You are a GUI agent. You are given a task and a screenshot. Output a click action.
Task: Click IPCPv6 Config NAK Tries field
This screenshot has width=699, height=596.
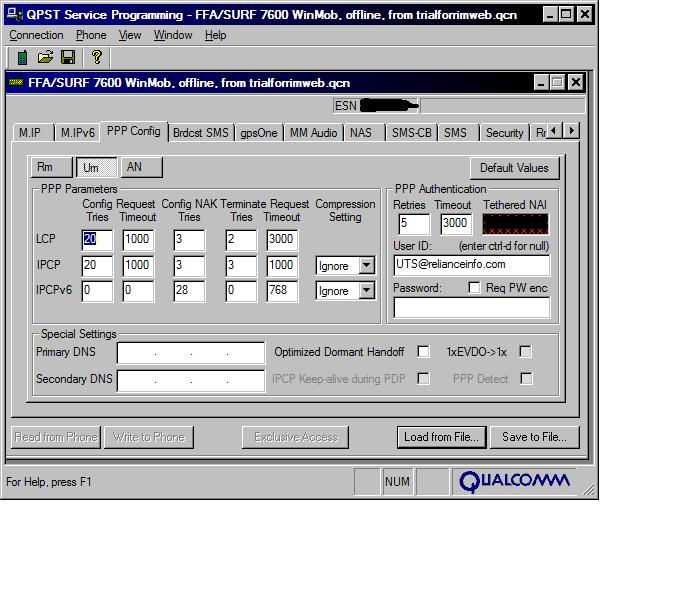[189, 291]
